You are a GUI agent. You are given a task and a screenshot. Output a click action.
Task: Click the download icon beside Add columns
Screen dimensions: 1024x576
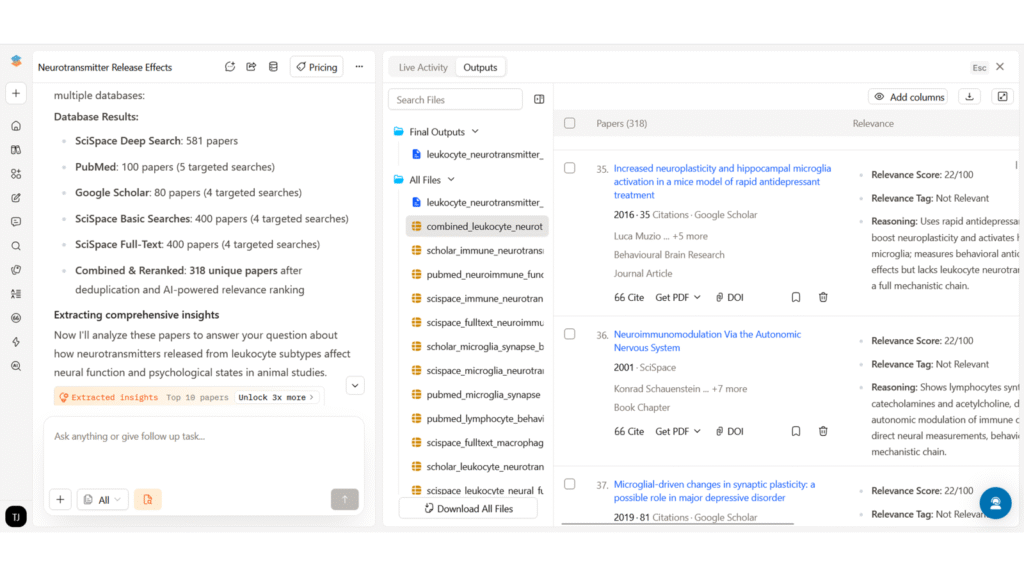[x=969, y=97]
